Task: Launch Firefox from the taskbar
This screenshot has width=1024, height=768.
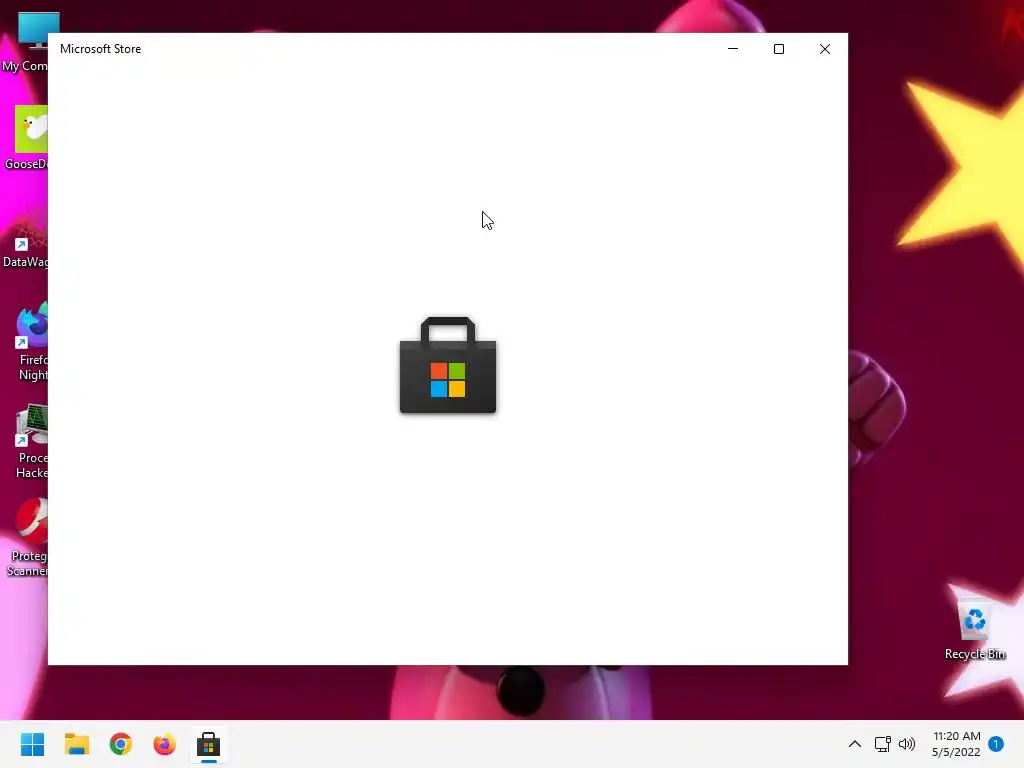Action: pyautogui.click(x=165, y=744)
